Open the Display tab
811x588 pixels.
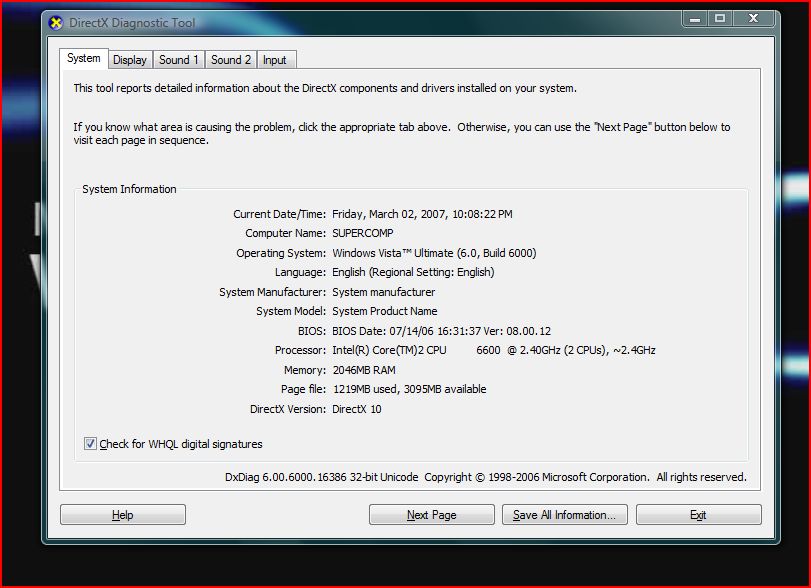click(130, 60)
